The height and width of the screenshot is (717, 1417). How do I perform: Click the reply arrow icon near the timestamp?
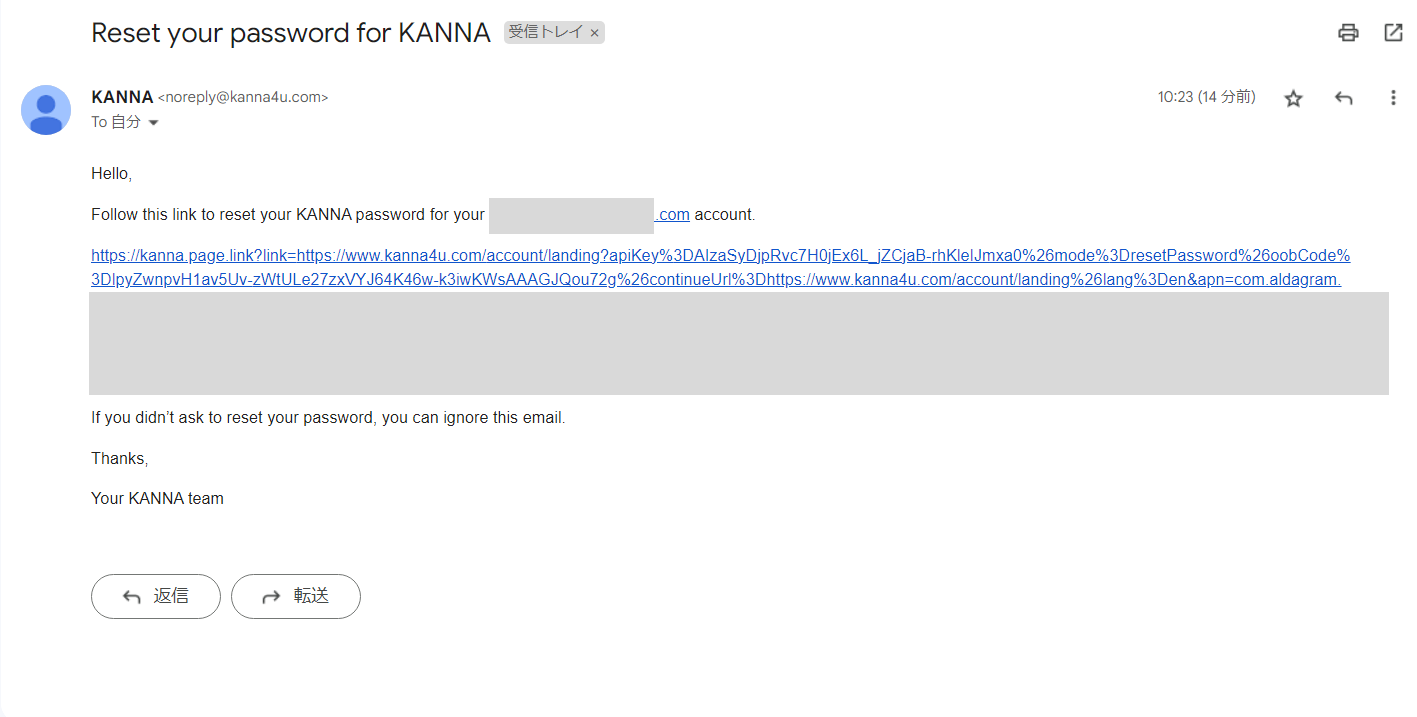[x=1343, y=97]
